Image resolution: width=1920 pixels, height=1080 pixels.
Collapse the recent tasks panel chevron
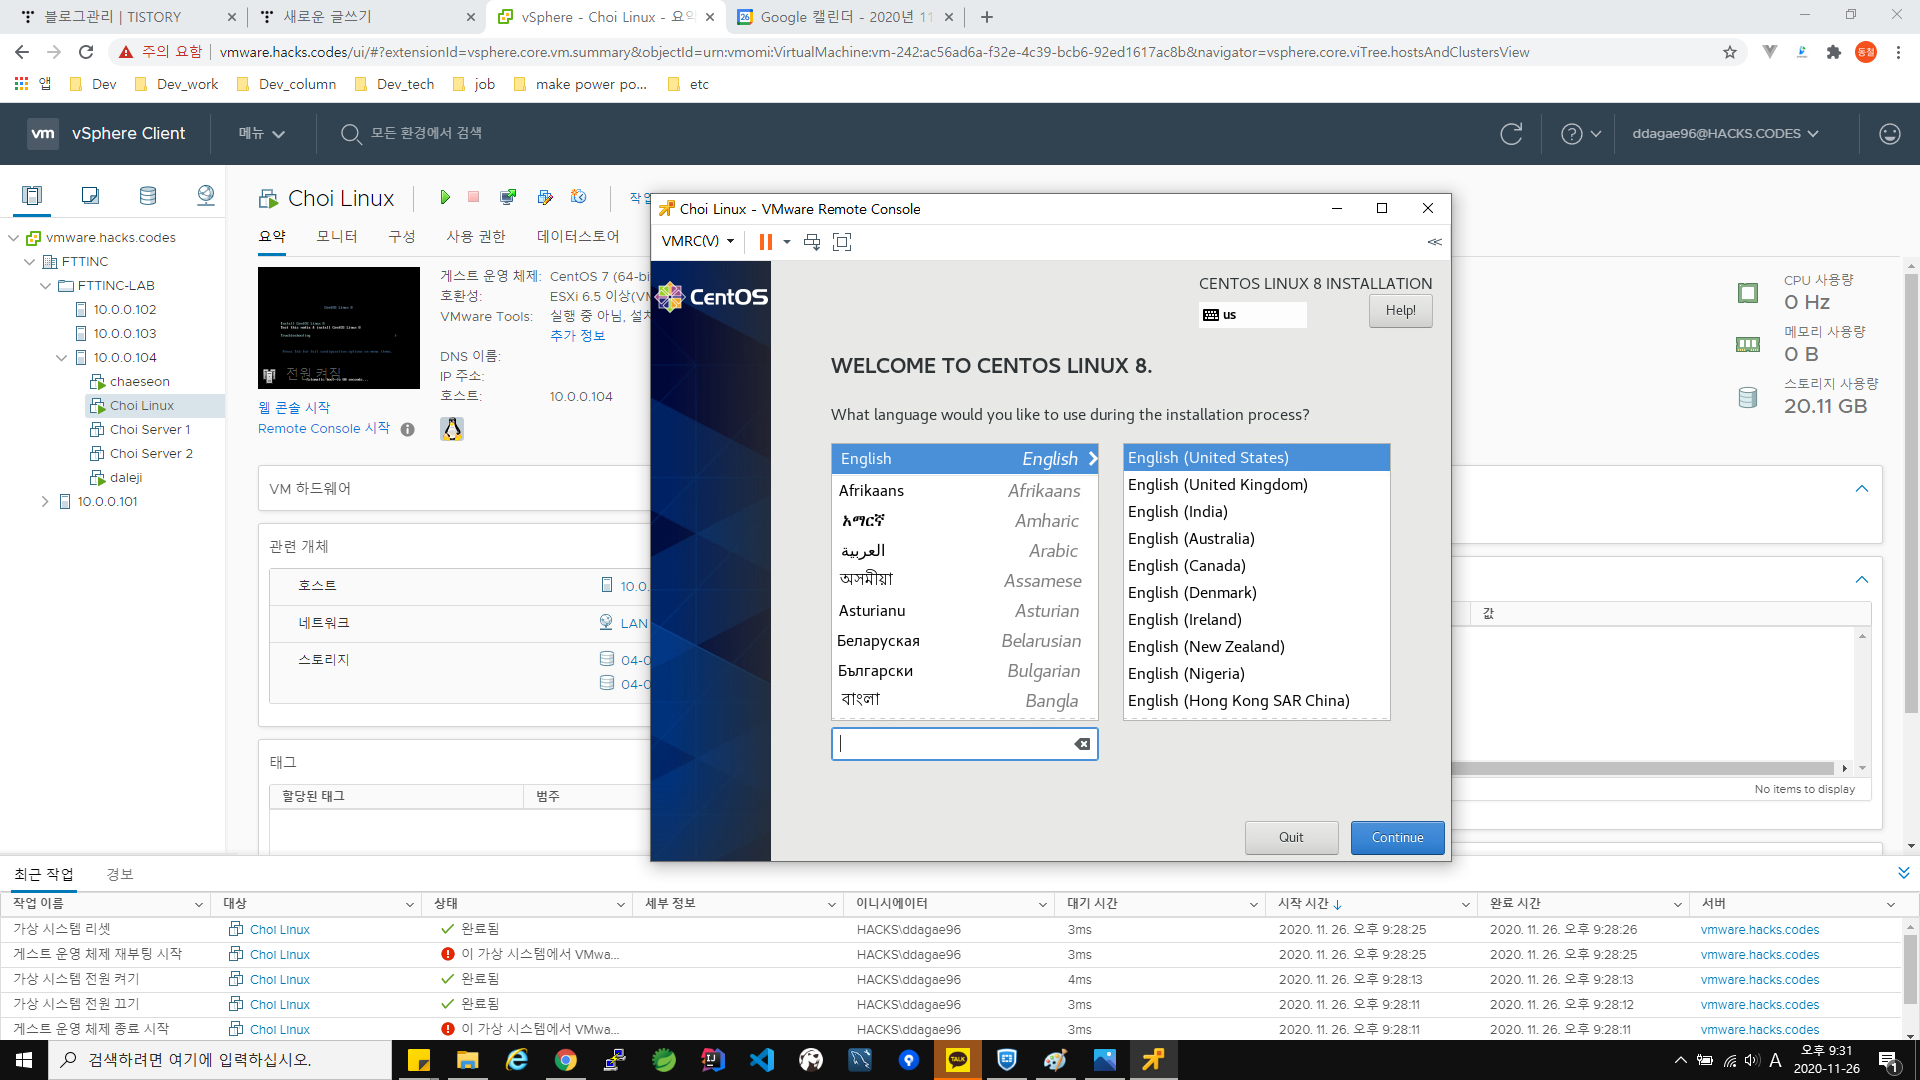click(x=1903, y=873)
